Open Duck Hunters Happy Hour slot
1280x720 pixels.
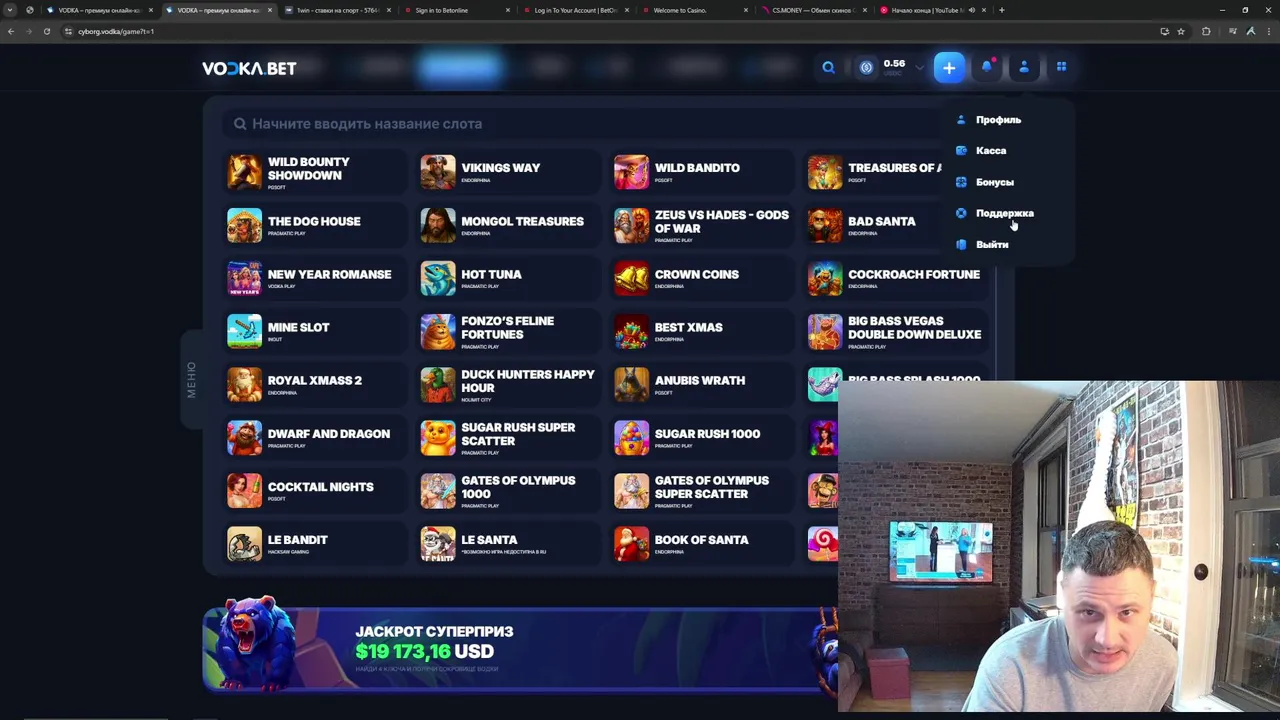[508, 384]
